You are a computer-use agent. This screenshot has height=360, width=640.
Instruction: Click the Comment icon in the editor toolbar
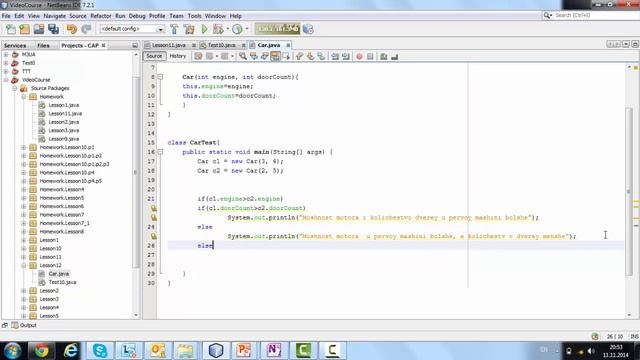384,56
